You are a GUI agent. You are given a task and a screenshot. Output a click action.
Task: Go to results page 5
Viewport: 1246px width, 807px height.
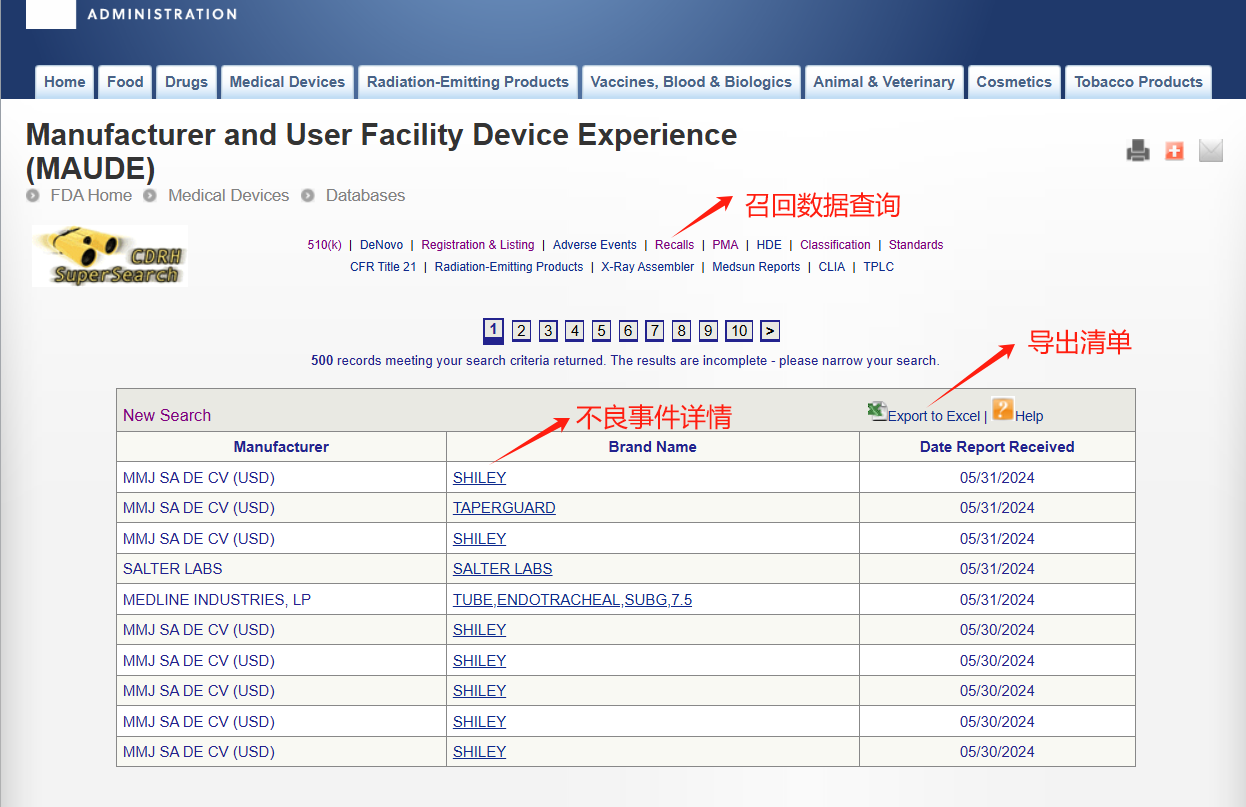click(601, 331)
